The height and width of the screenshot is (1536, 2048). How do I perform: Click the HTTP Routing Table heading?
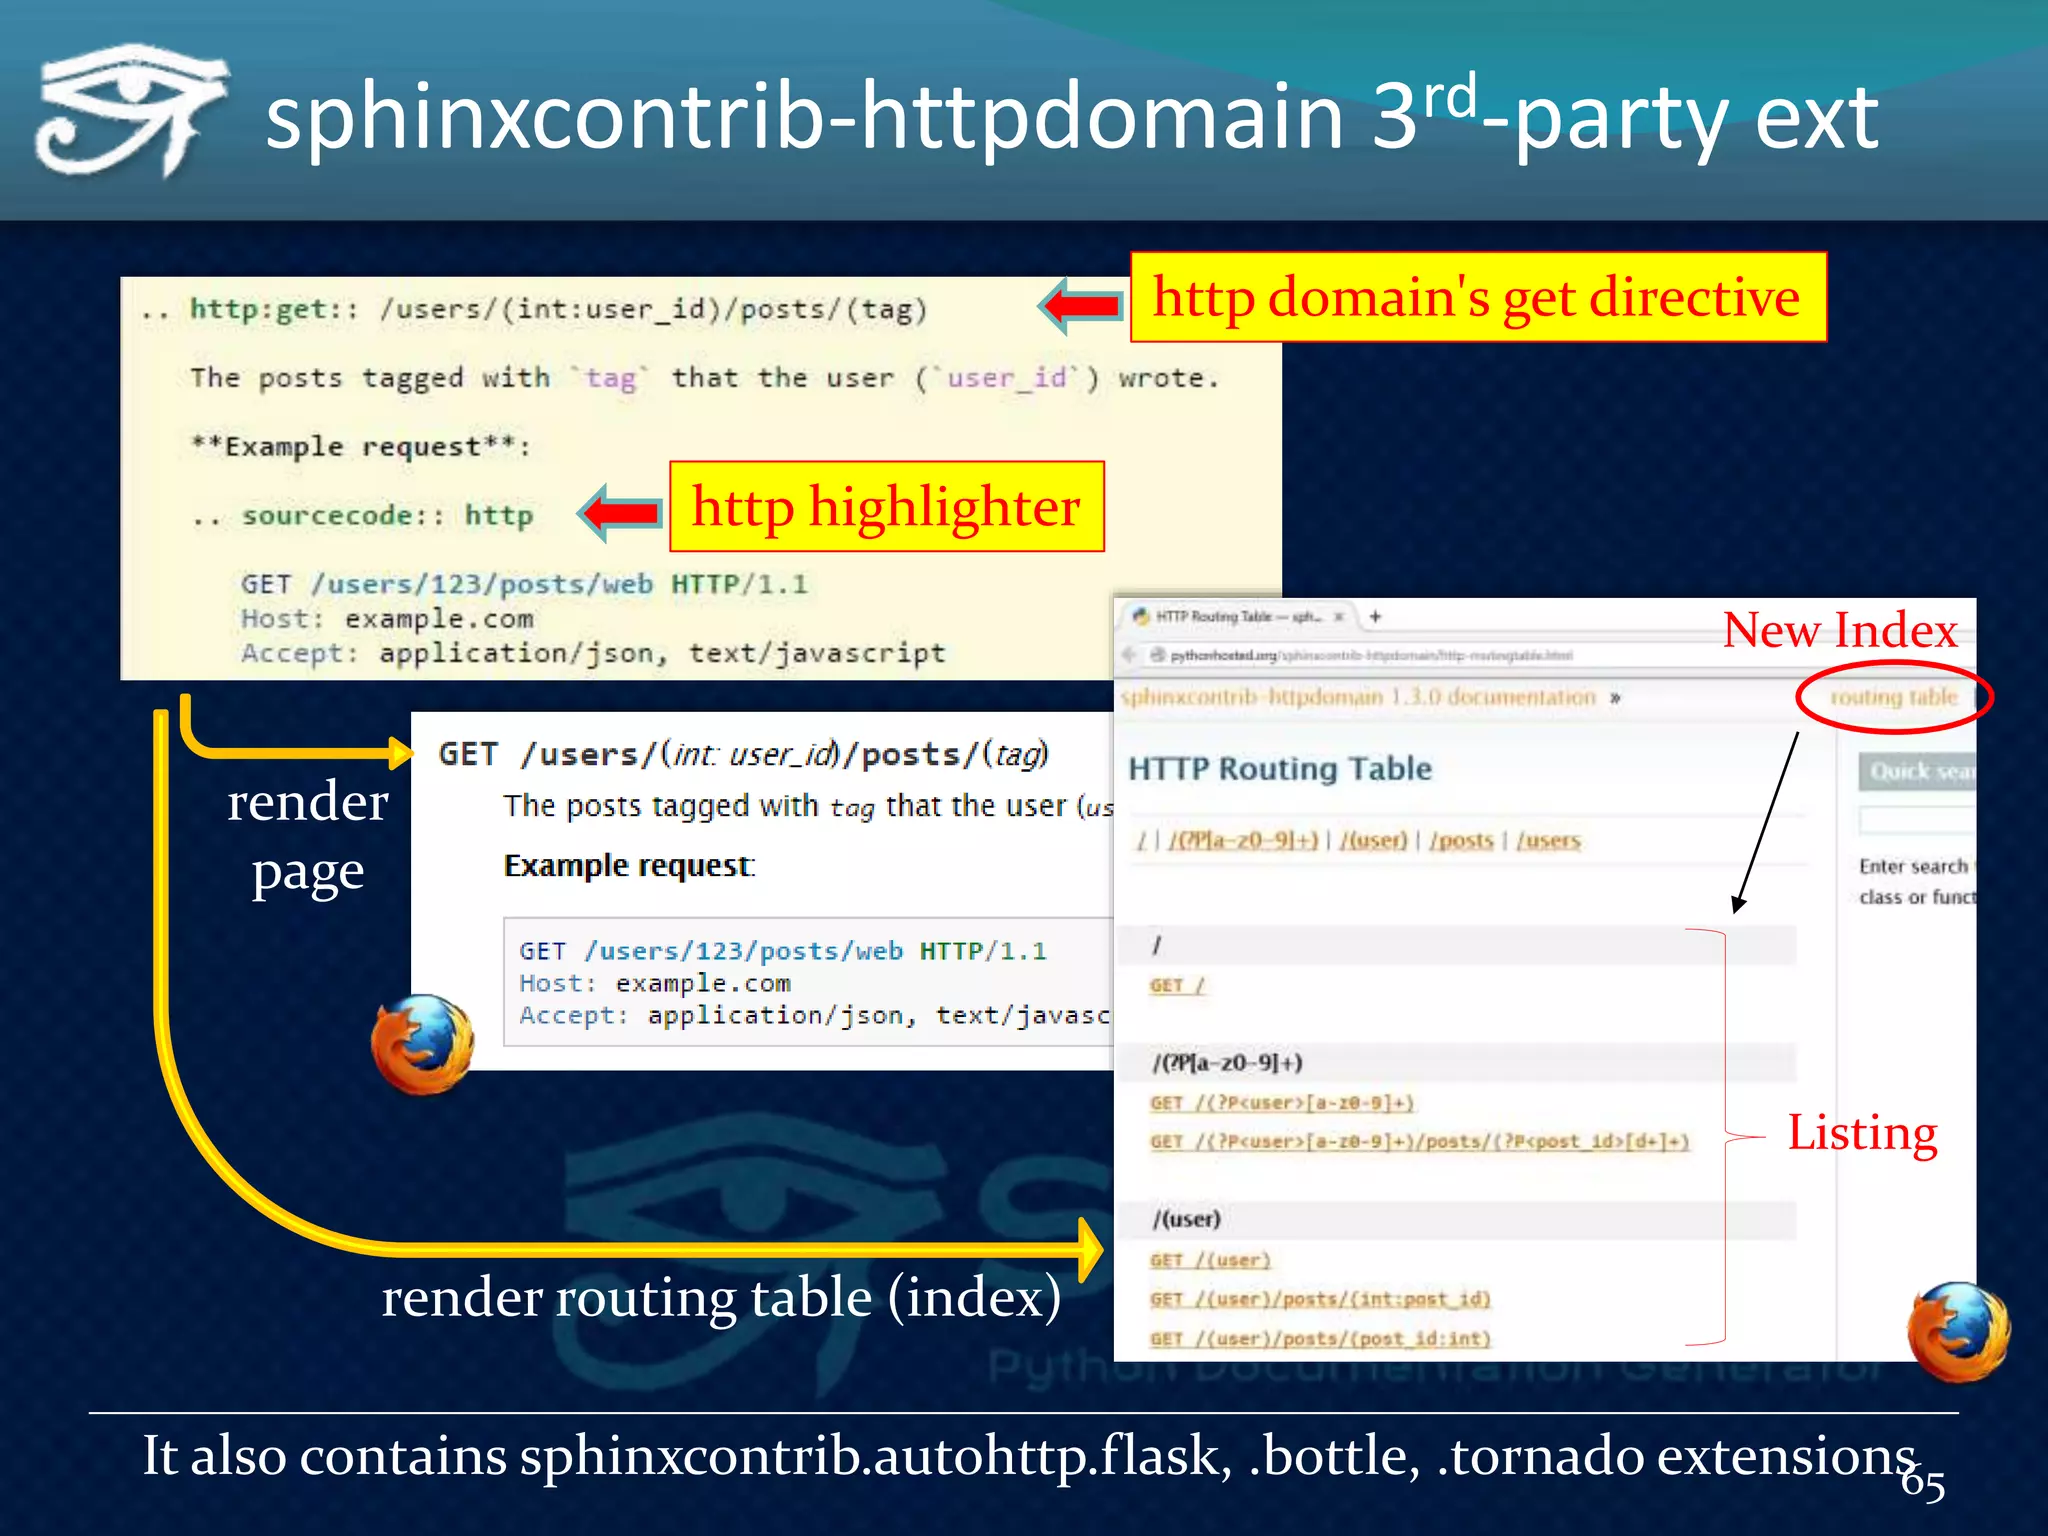click(x=1280, y=768)
